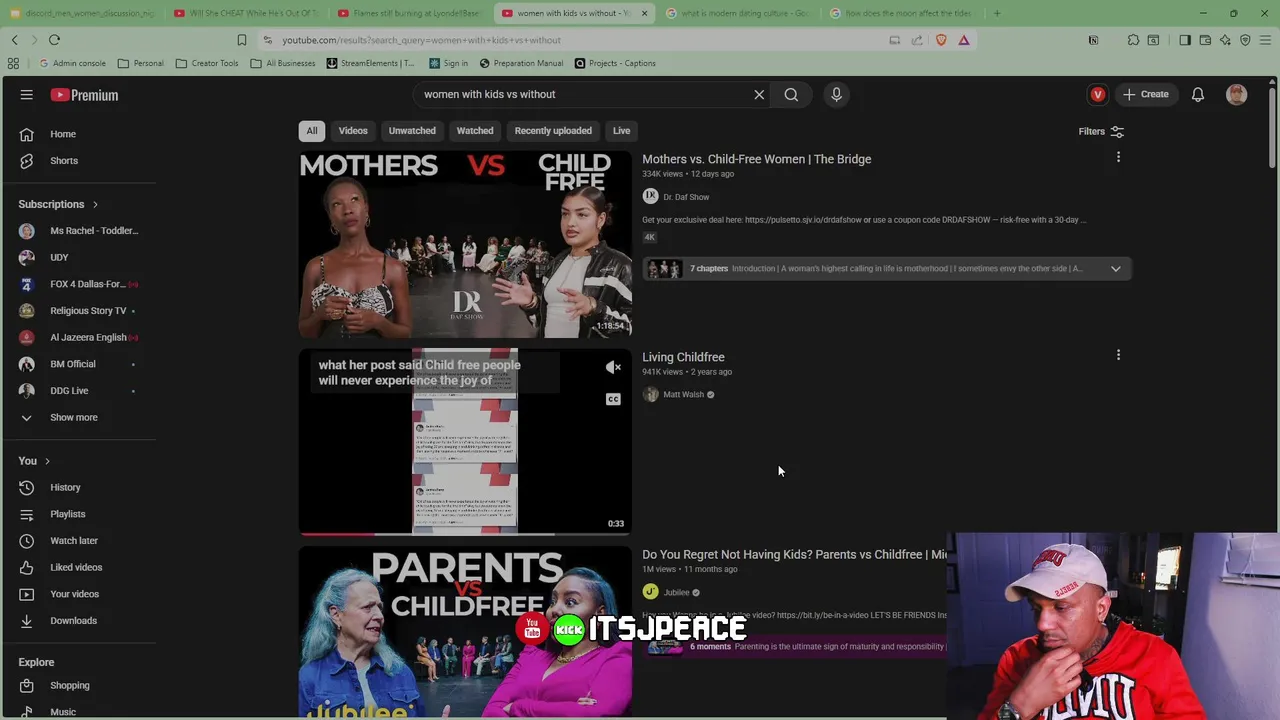This screenshot has height=720, width=1280.
Task: Click Brave Shields lion icon in address bar
Action: pos(941,40)
